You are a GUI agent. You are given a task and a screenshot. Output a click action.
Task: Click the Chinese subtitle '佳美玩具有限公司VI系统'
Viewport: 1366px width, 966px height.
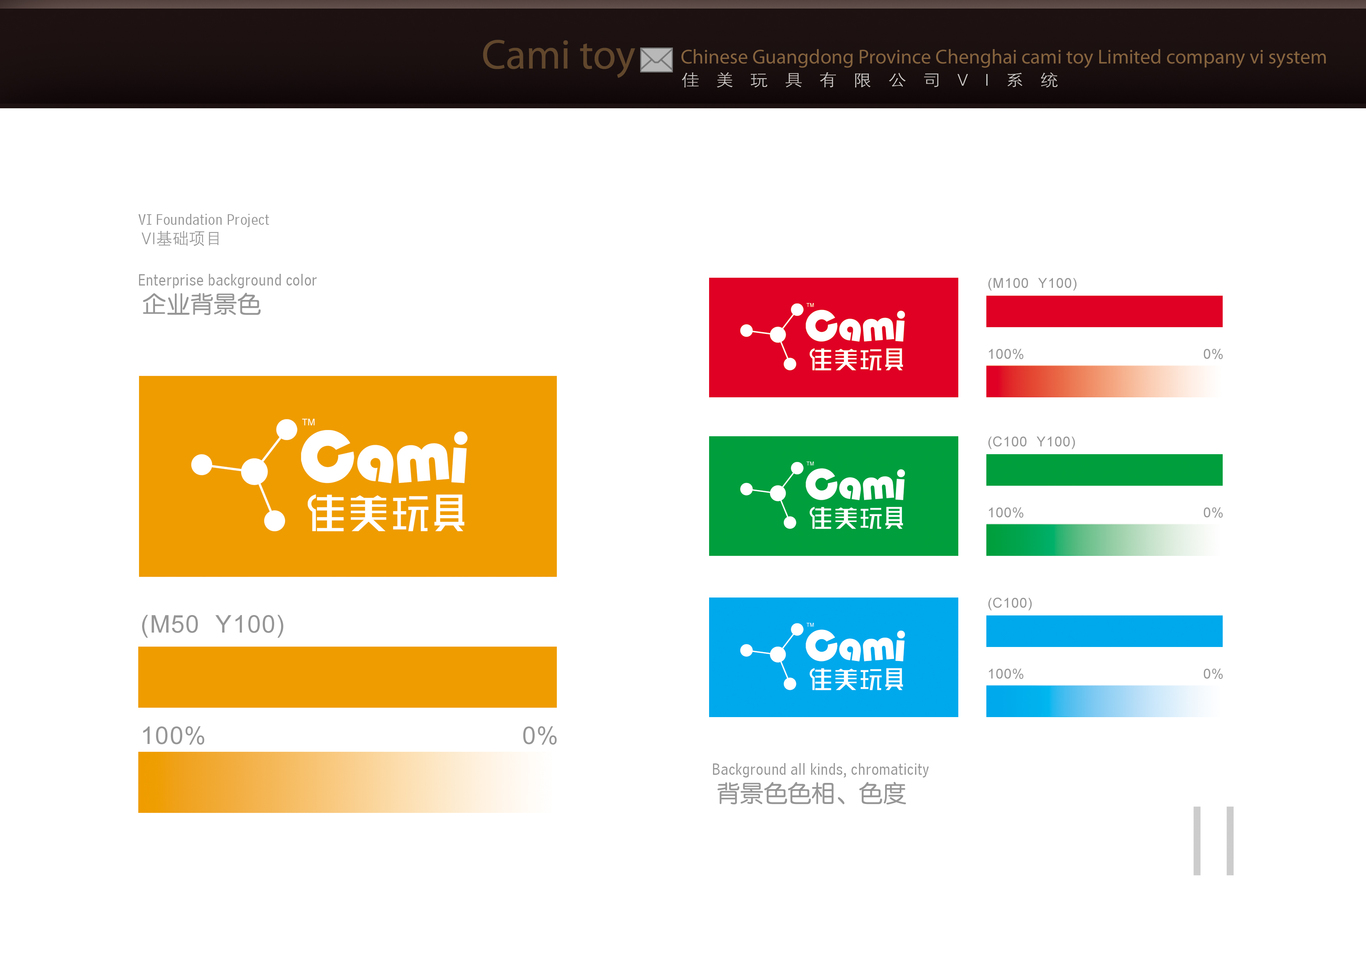[870, 80]
